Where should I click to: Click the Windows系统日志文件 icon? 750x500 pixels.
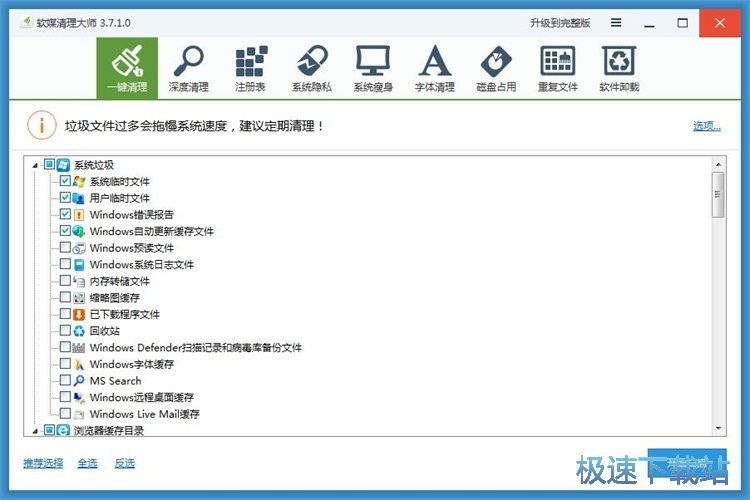pyautogui.click(x=79, y=265)
